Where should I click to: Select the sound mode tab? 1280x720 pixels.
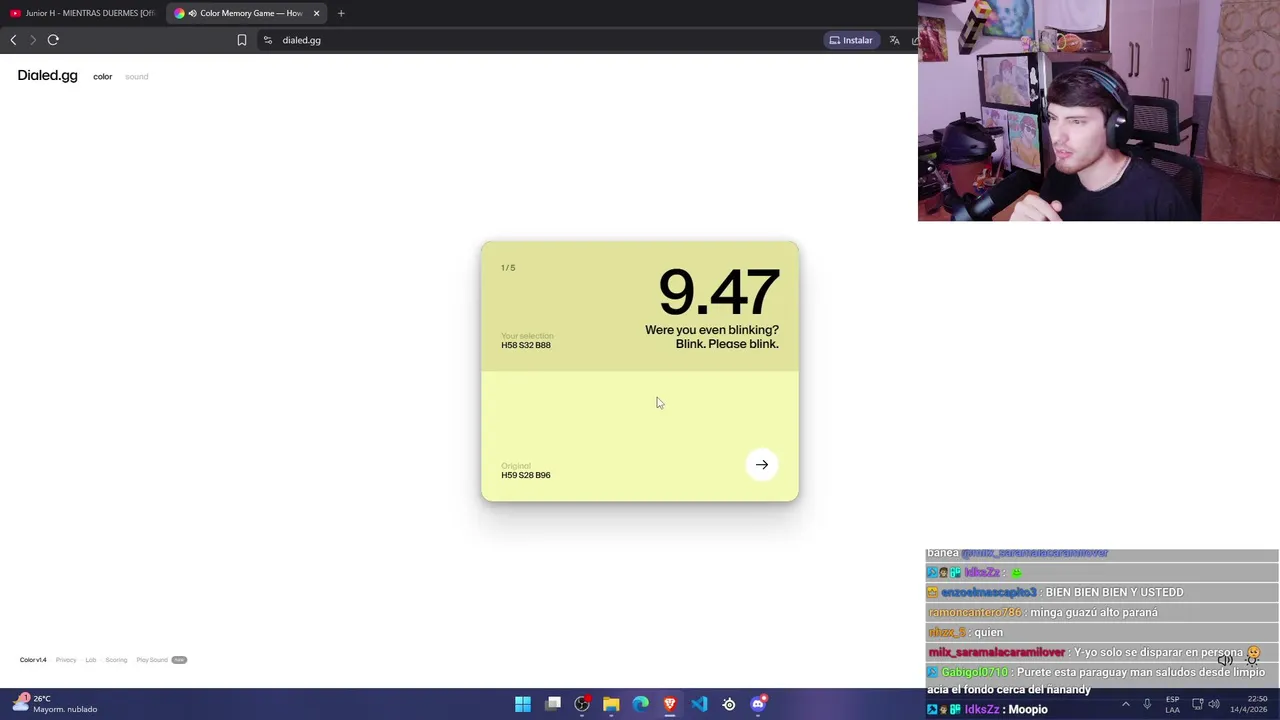[x=136, y=77]
